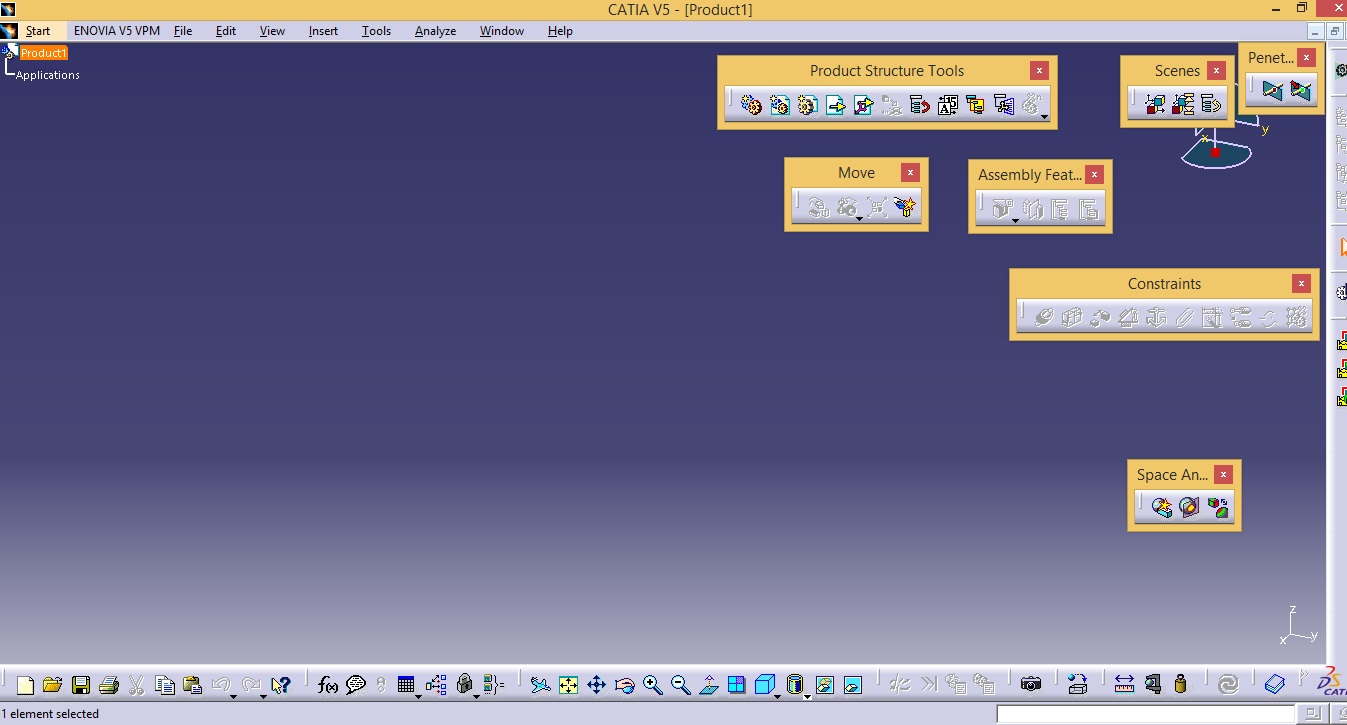Open the render style dropdown arrow
The image size is (1347, 725).
click(x=808, y=697)
